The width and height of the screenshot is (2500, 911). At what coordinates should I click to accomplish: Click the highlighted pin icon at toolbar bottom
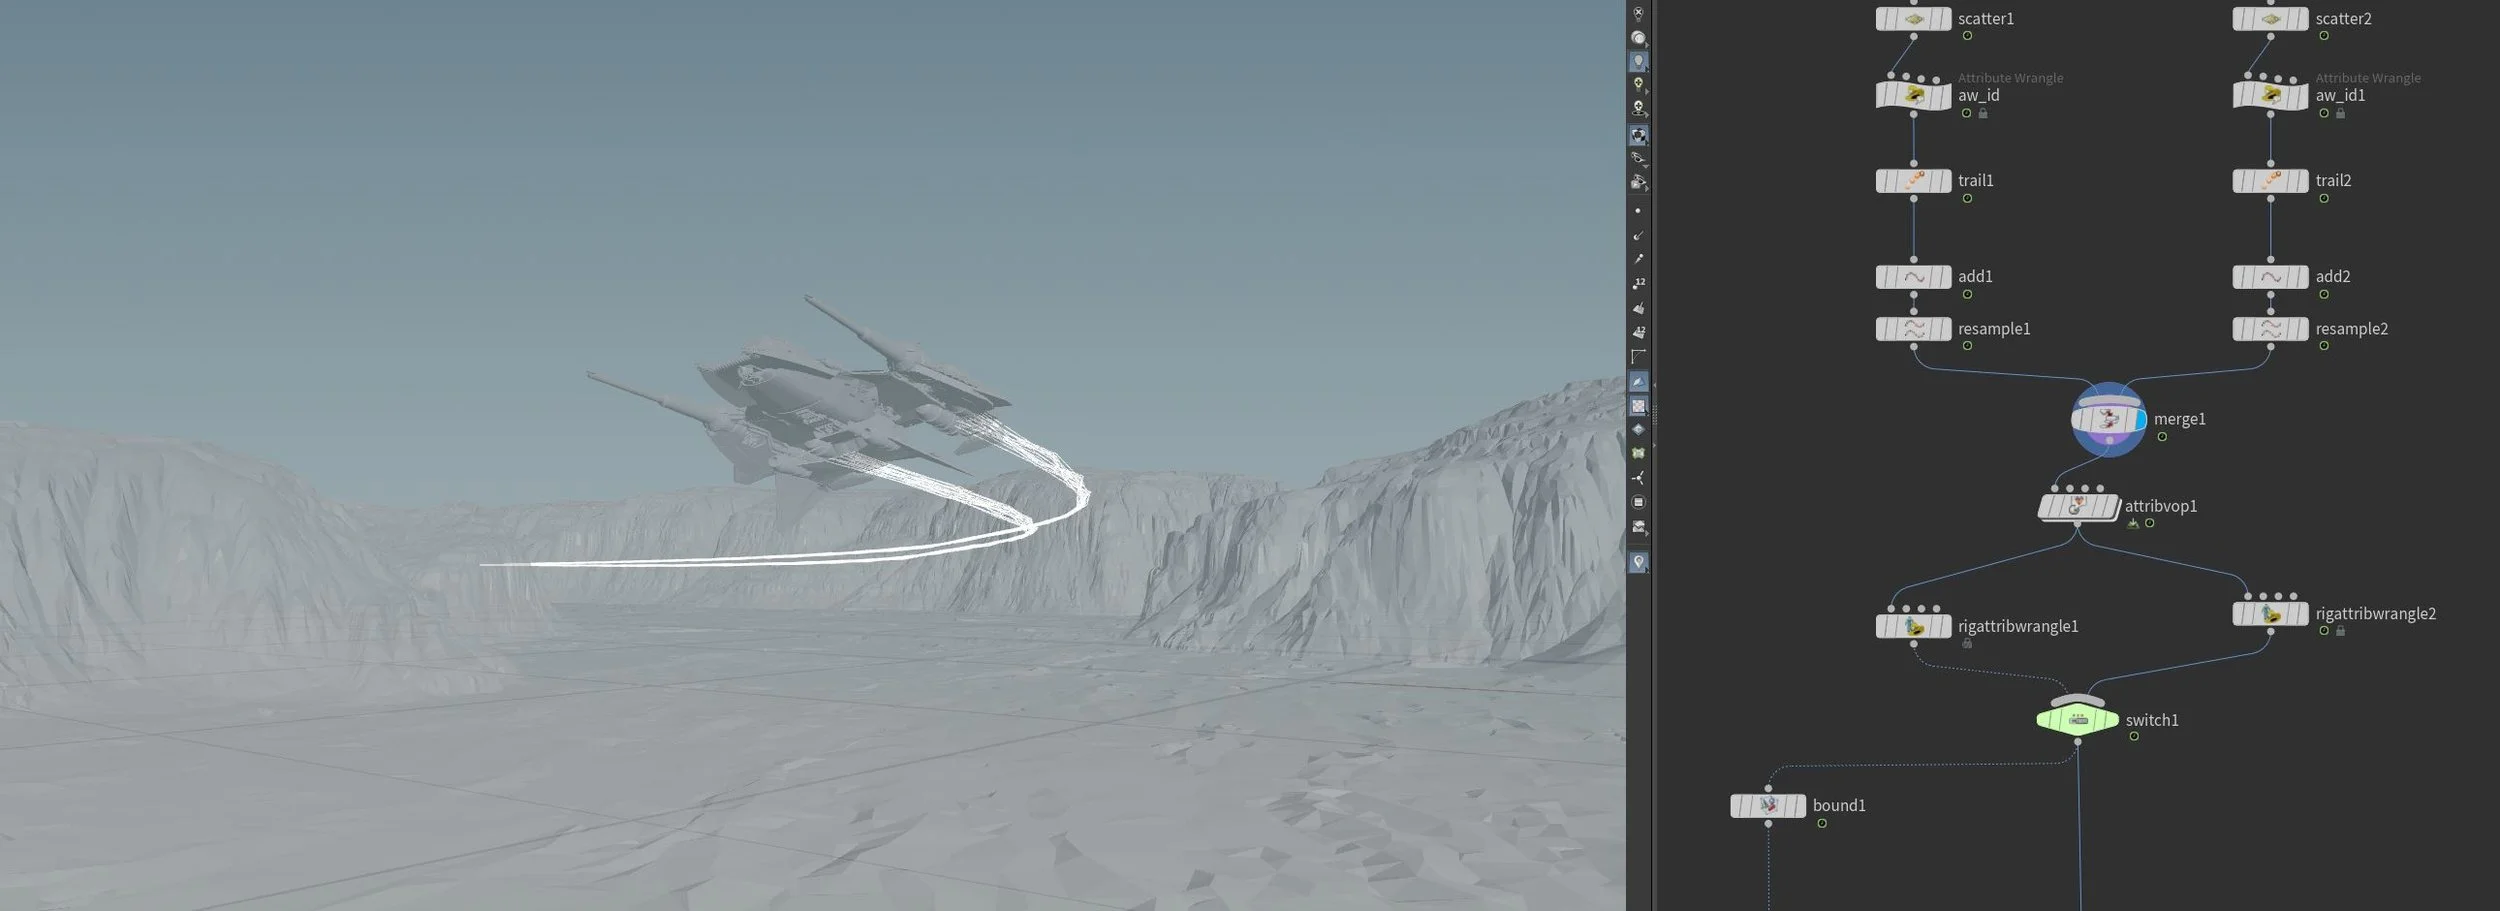tap(1638, 563)
